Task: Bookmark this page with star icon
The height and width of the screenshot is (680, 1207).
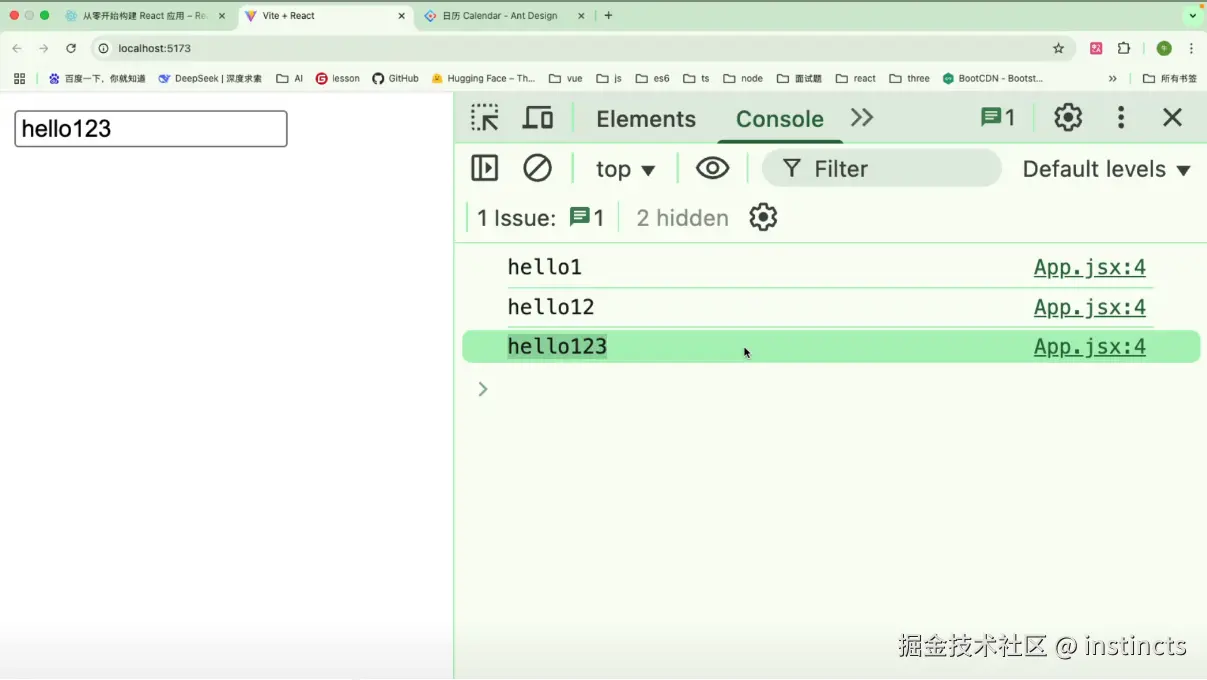Action: click(x=1058, y=48)
